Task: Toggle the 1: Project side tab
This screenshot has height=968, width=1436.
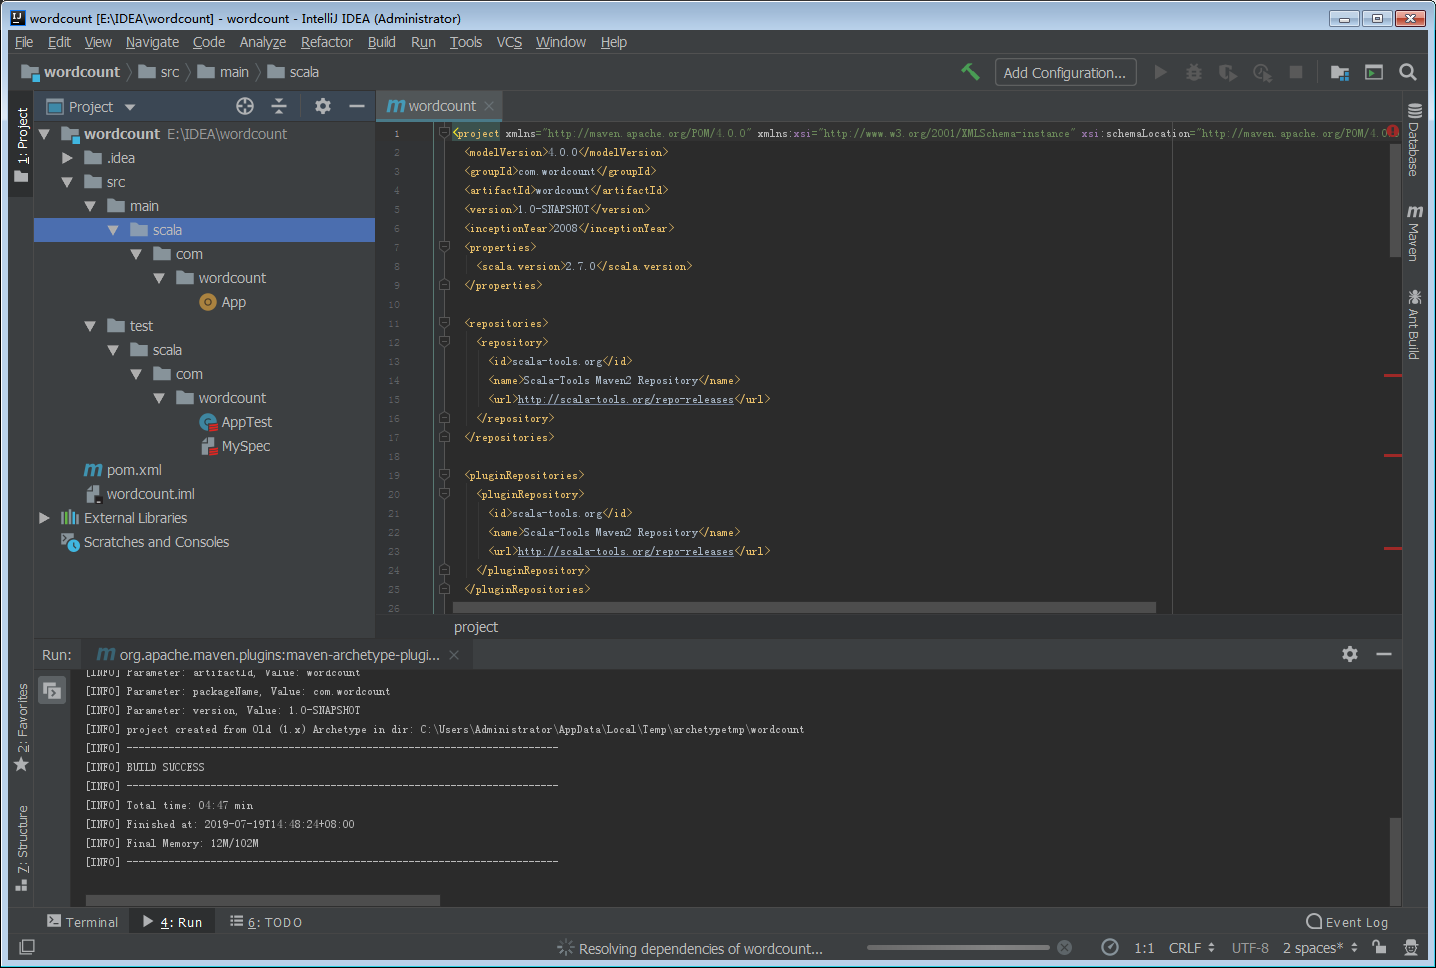Action: point(21,145)
